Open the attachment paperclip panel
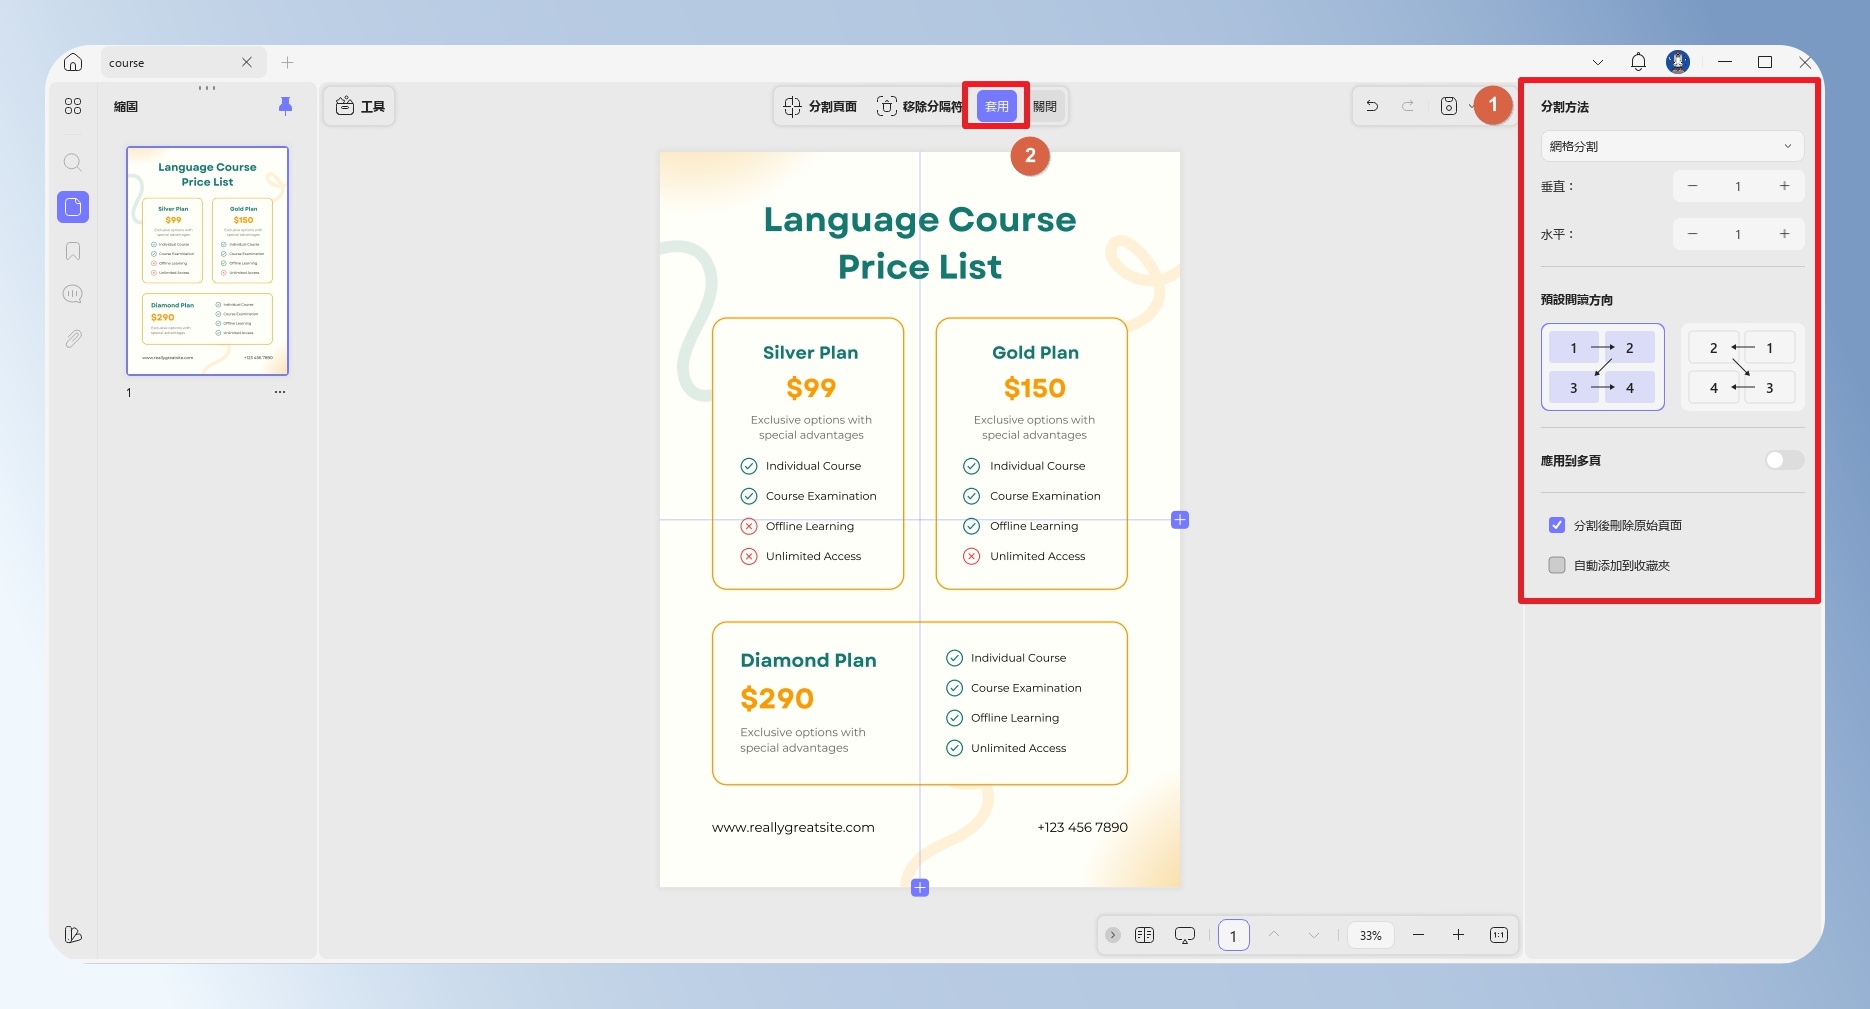 tap(73, 339)
